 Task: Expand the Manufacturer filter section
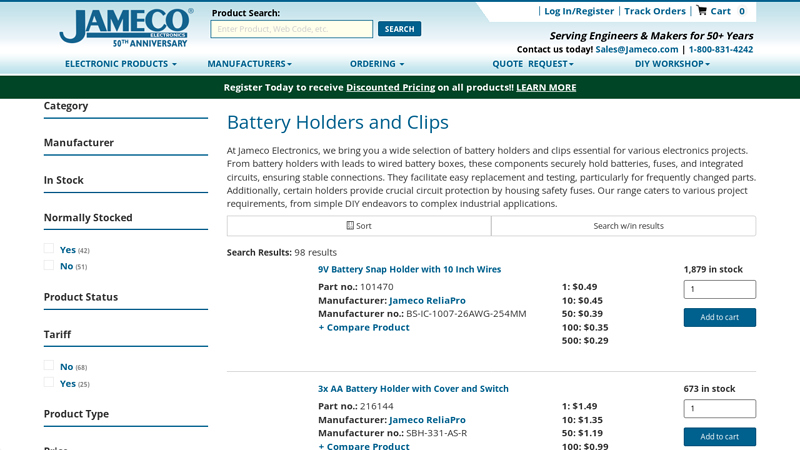coord(126,143)
